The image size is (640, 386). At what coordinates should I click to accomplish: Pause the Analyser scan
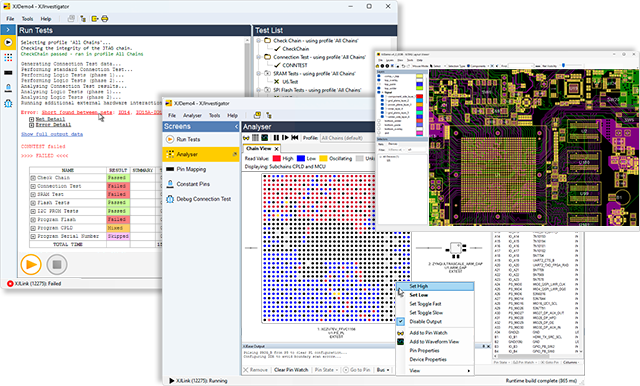(x=276, y=138)
